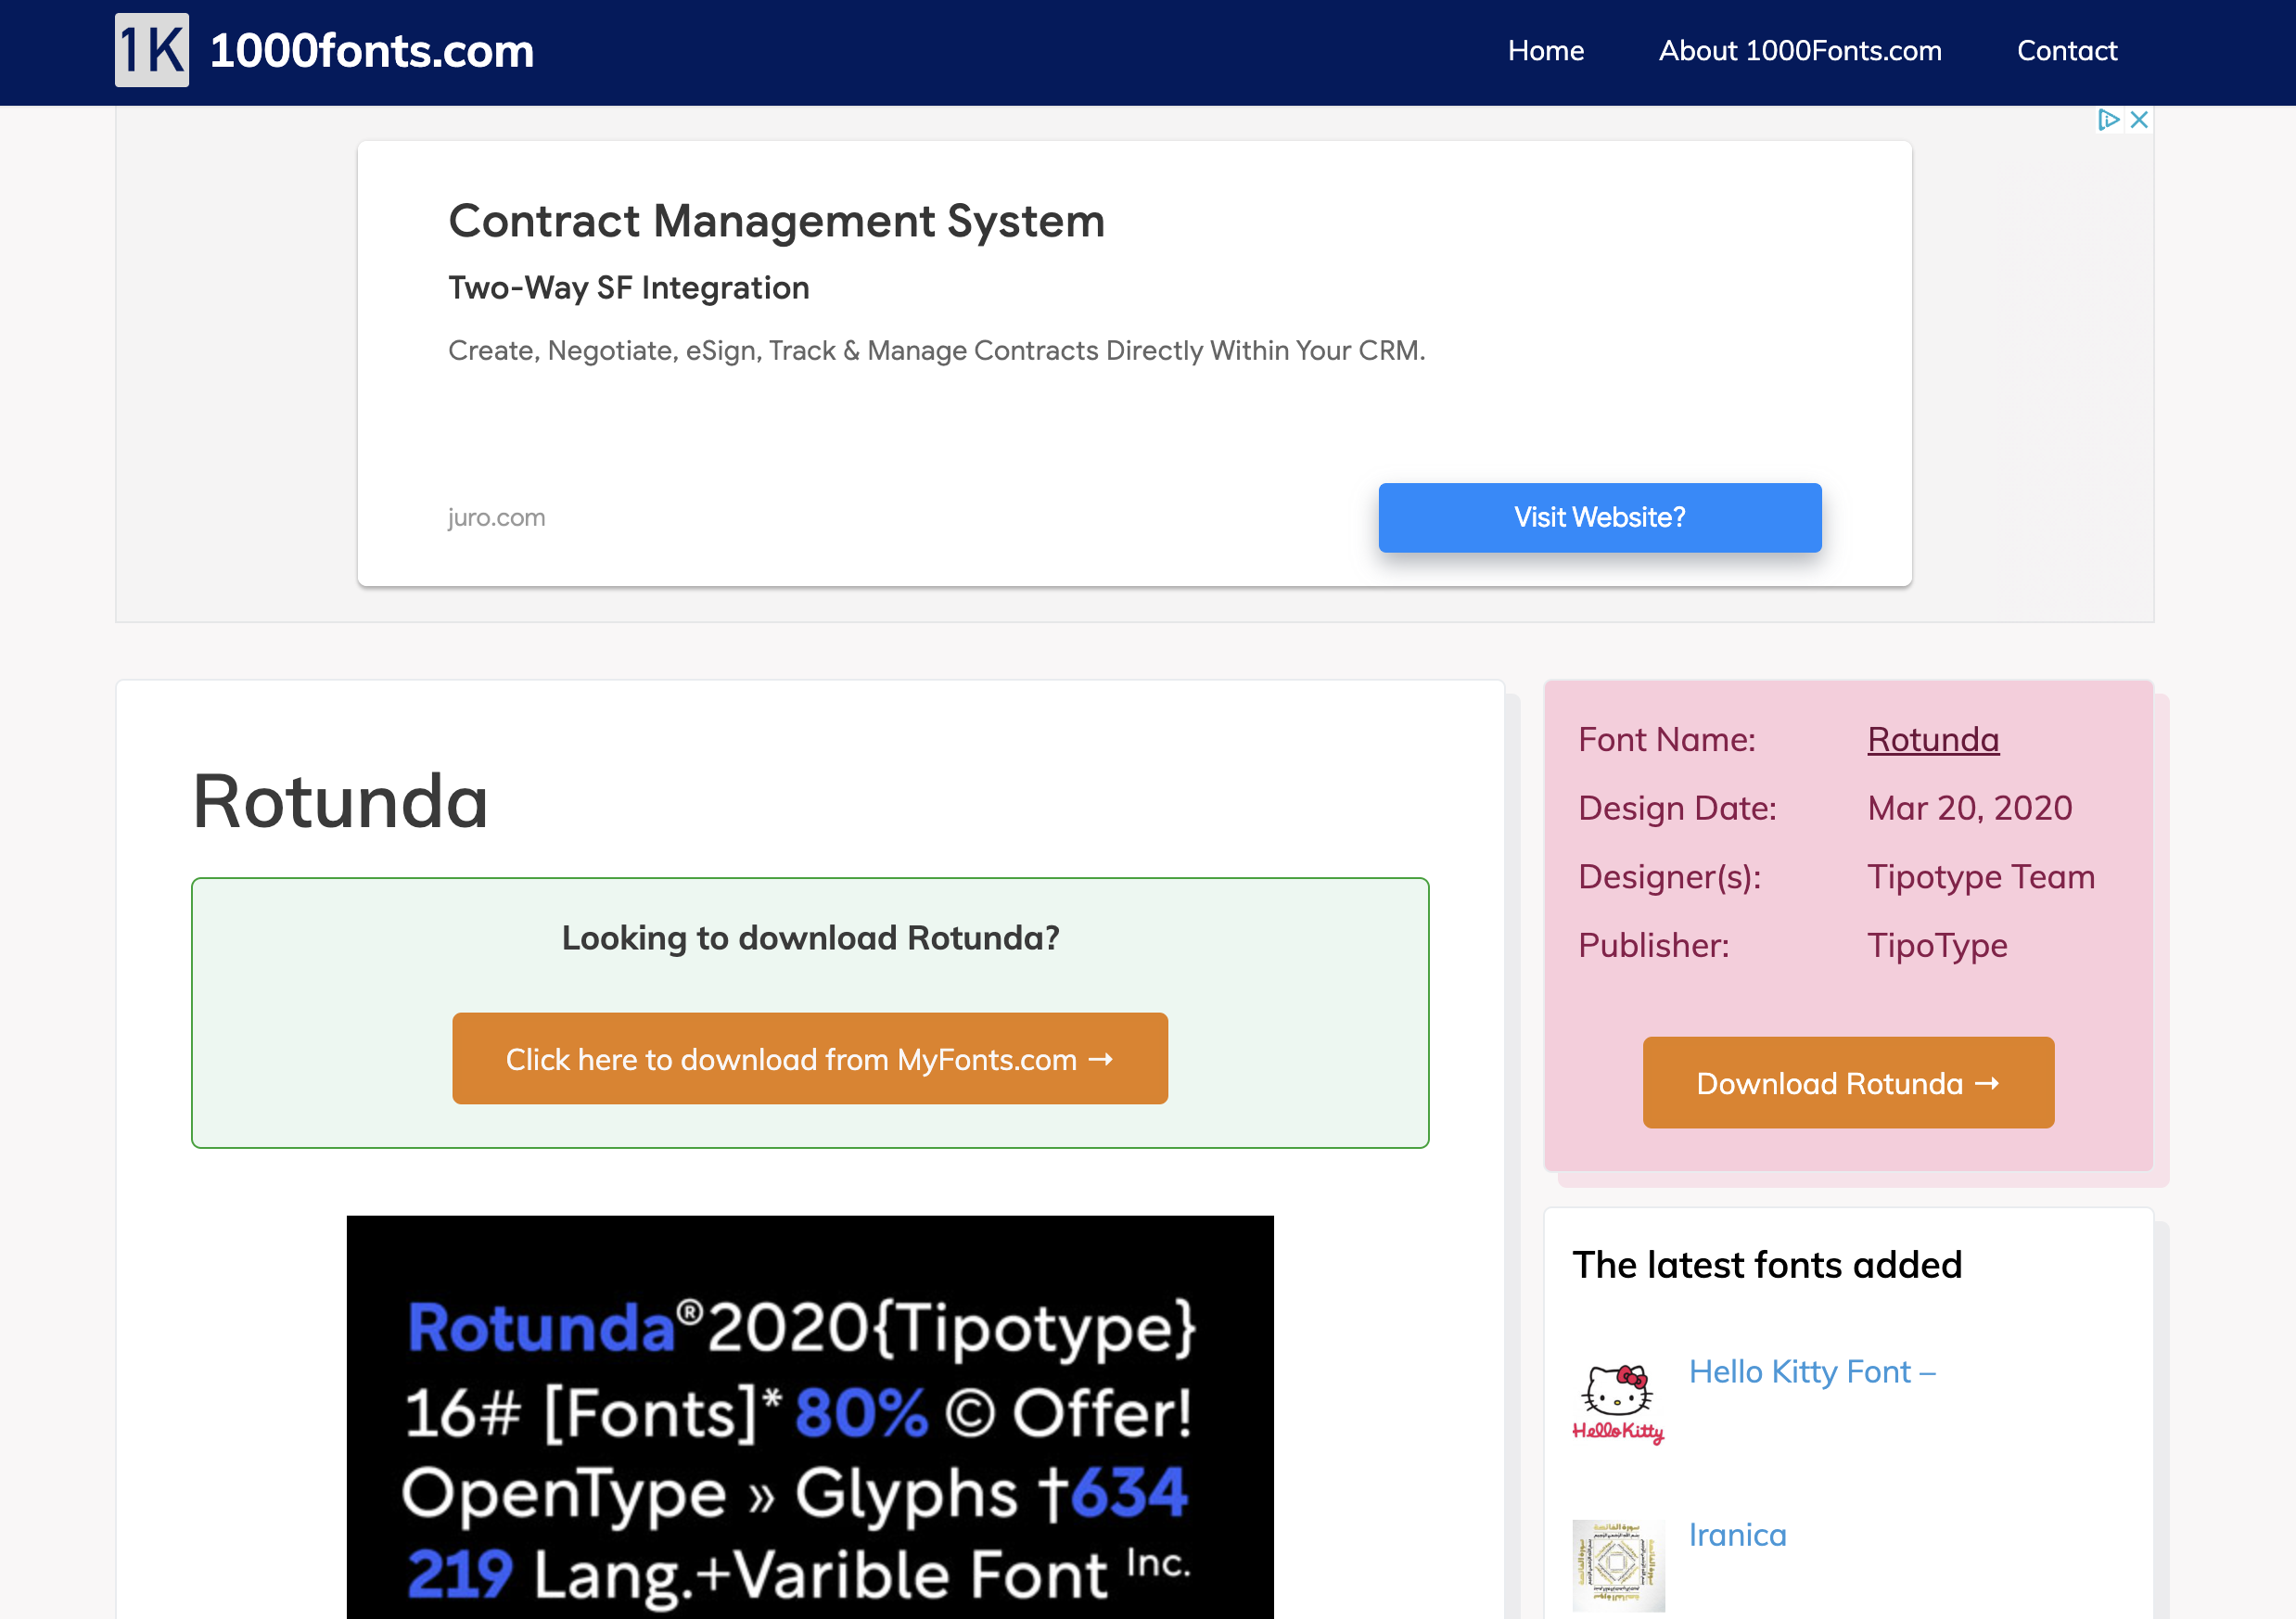Open the Rotunda font name link
Viewport: 2296px width, 1619px height.
pyautogui.click(x=1933, y=740)
